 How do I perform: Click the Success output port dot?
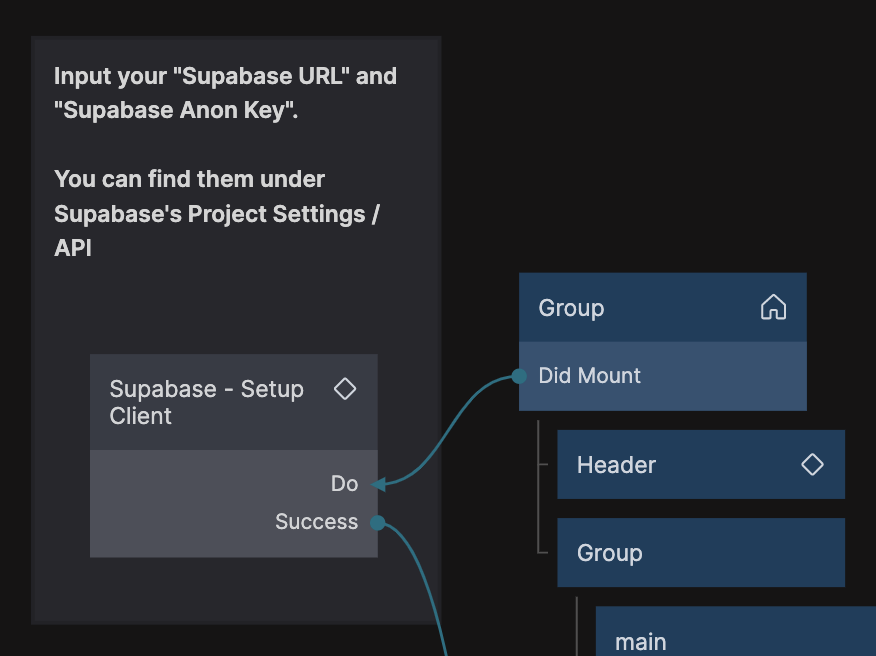377,522
